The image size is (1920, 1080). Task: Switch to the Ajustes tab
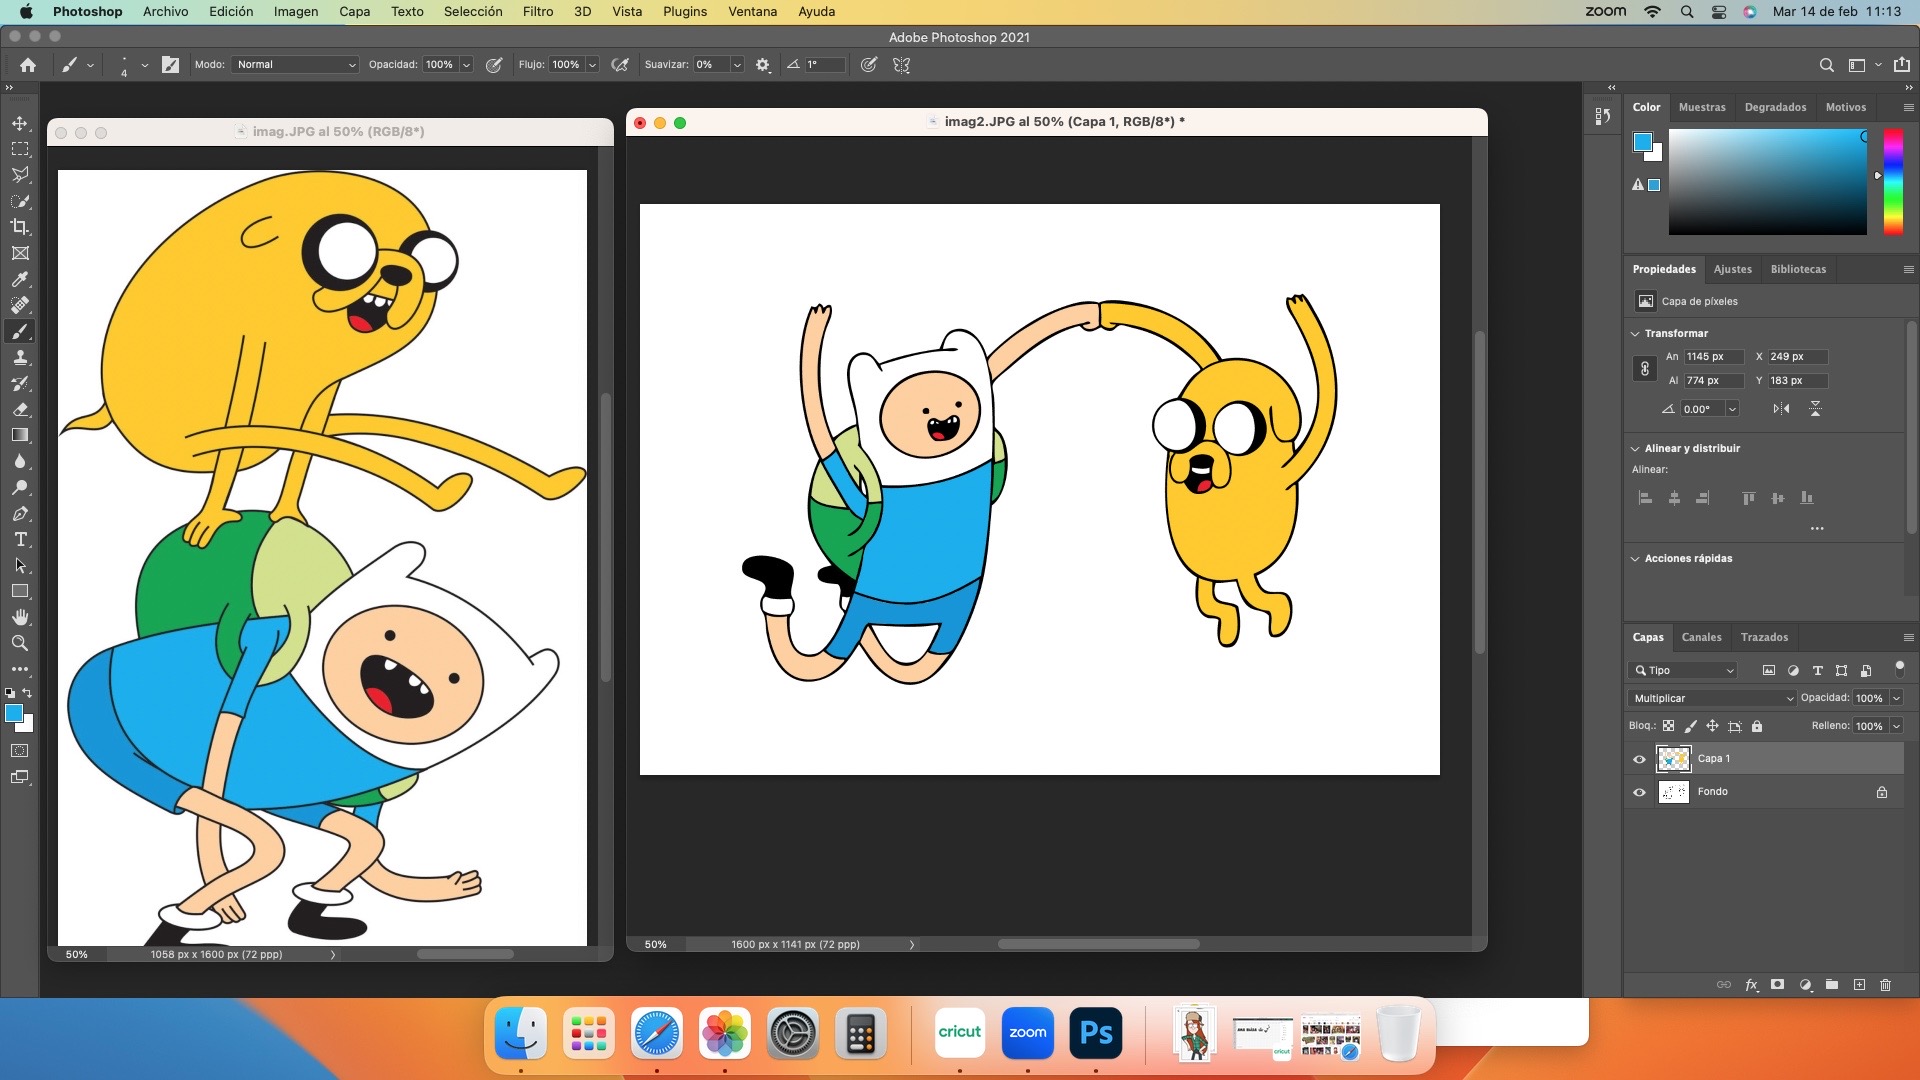pyautogui.click(x=1733, y=269)
